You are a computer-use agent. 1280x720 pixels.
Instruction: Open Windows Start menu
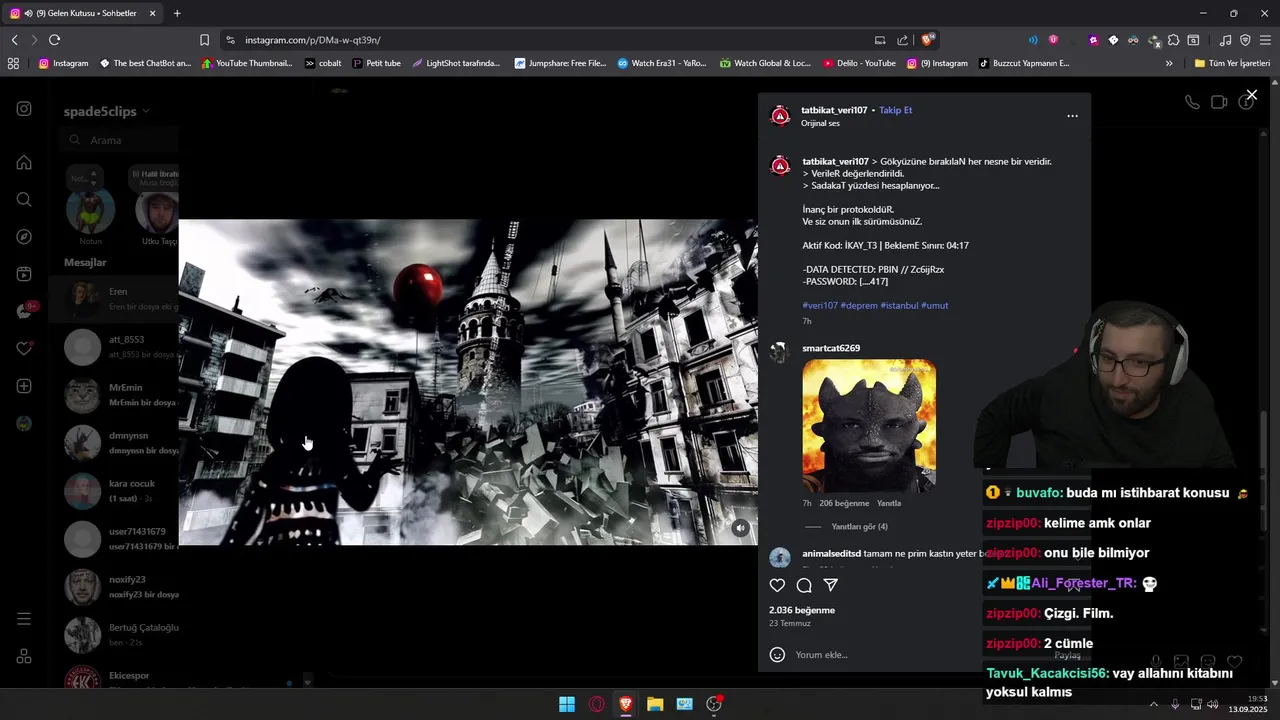(x=567, y=704)
